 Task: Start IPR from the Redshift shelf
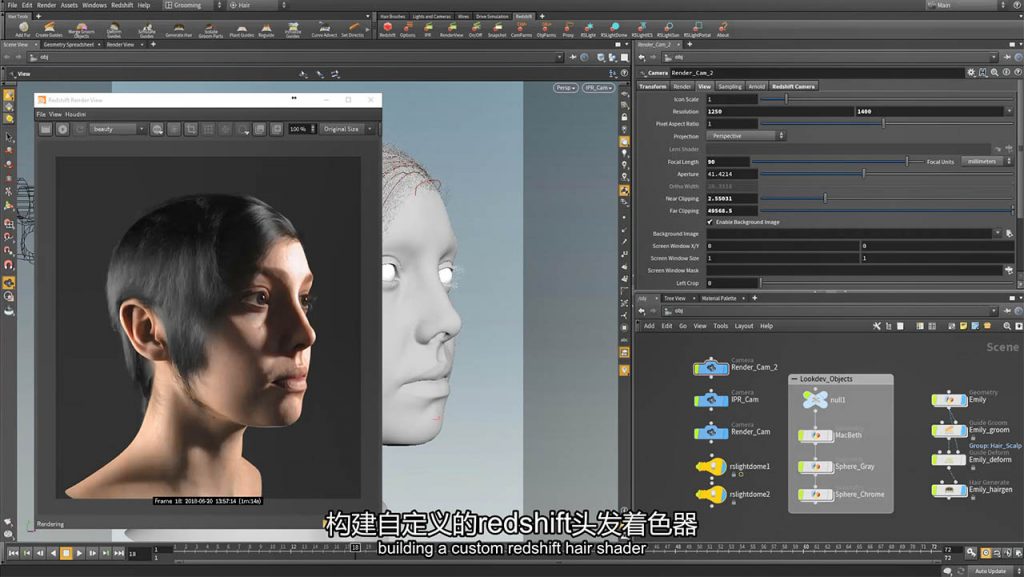(428, 29)
